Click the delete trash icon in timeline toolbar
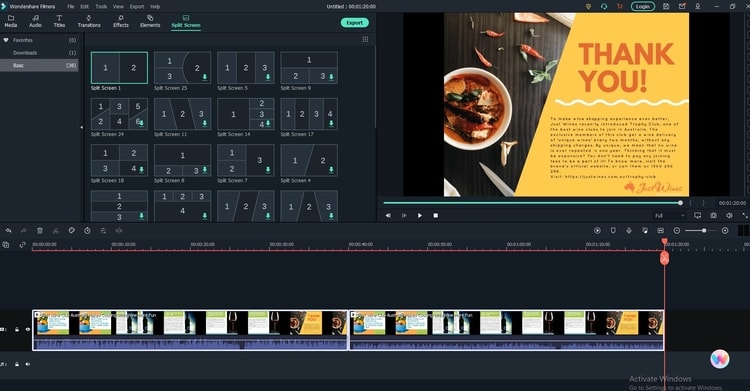Image resolution: width=750 pixels, height=391 pixels. [x=40, y=231]
